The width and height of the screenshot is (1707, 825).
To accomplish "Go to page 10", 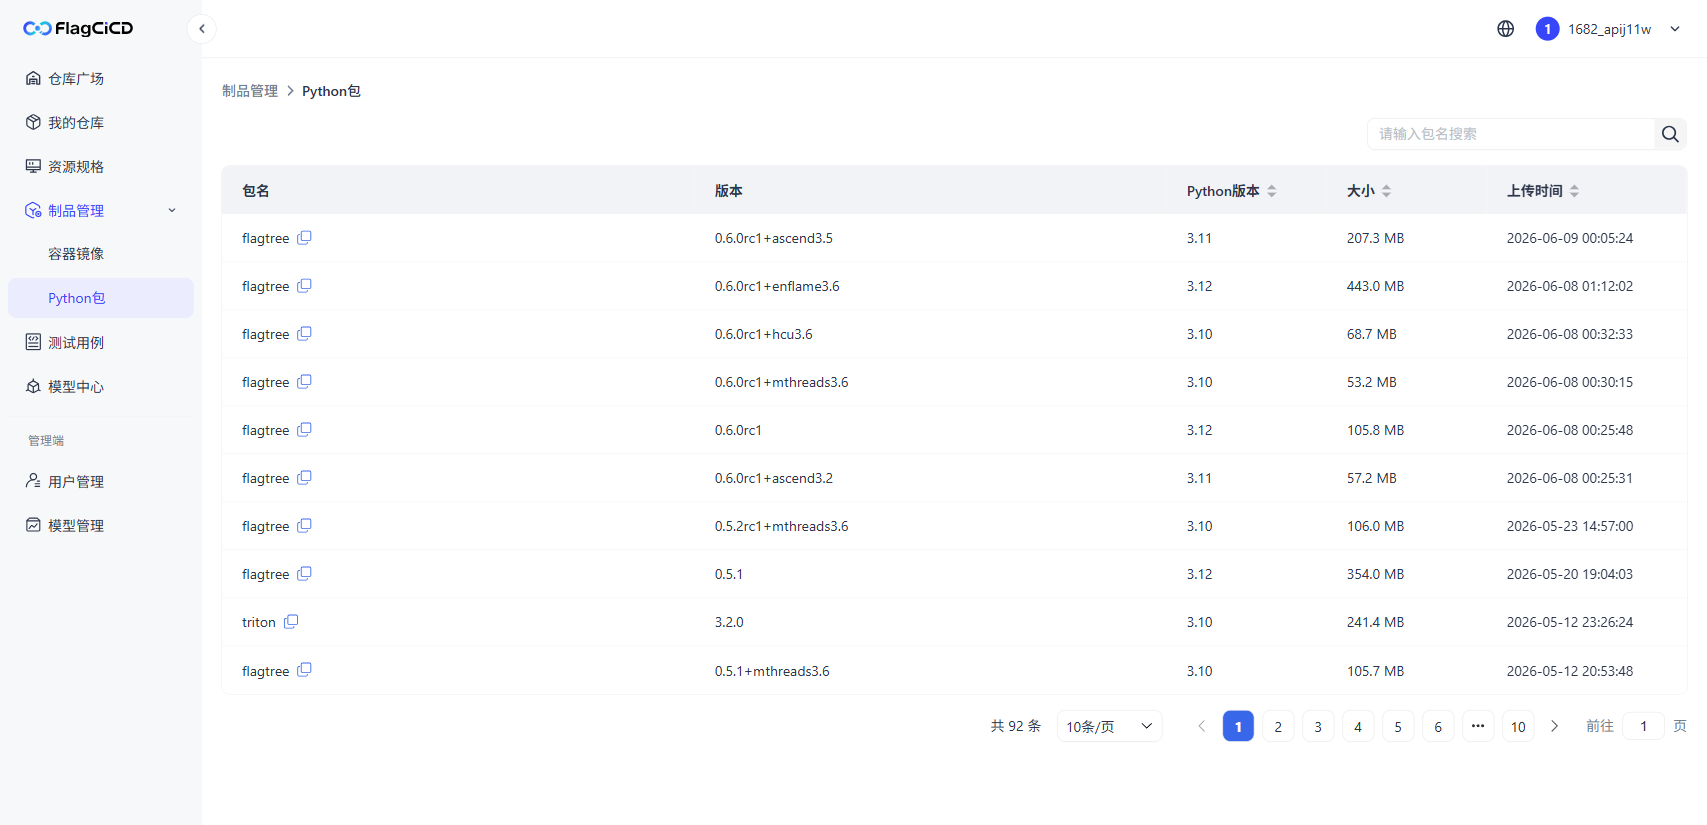I will 1518,726.
